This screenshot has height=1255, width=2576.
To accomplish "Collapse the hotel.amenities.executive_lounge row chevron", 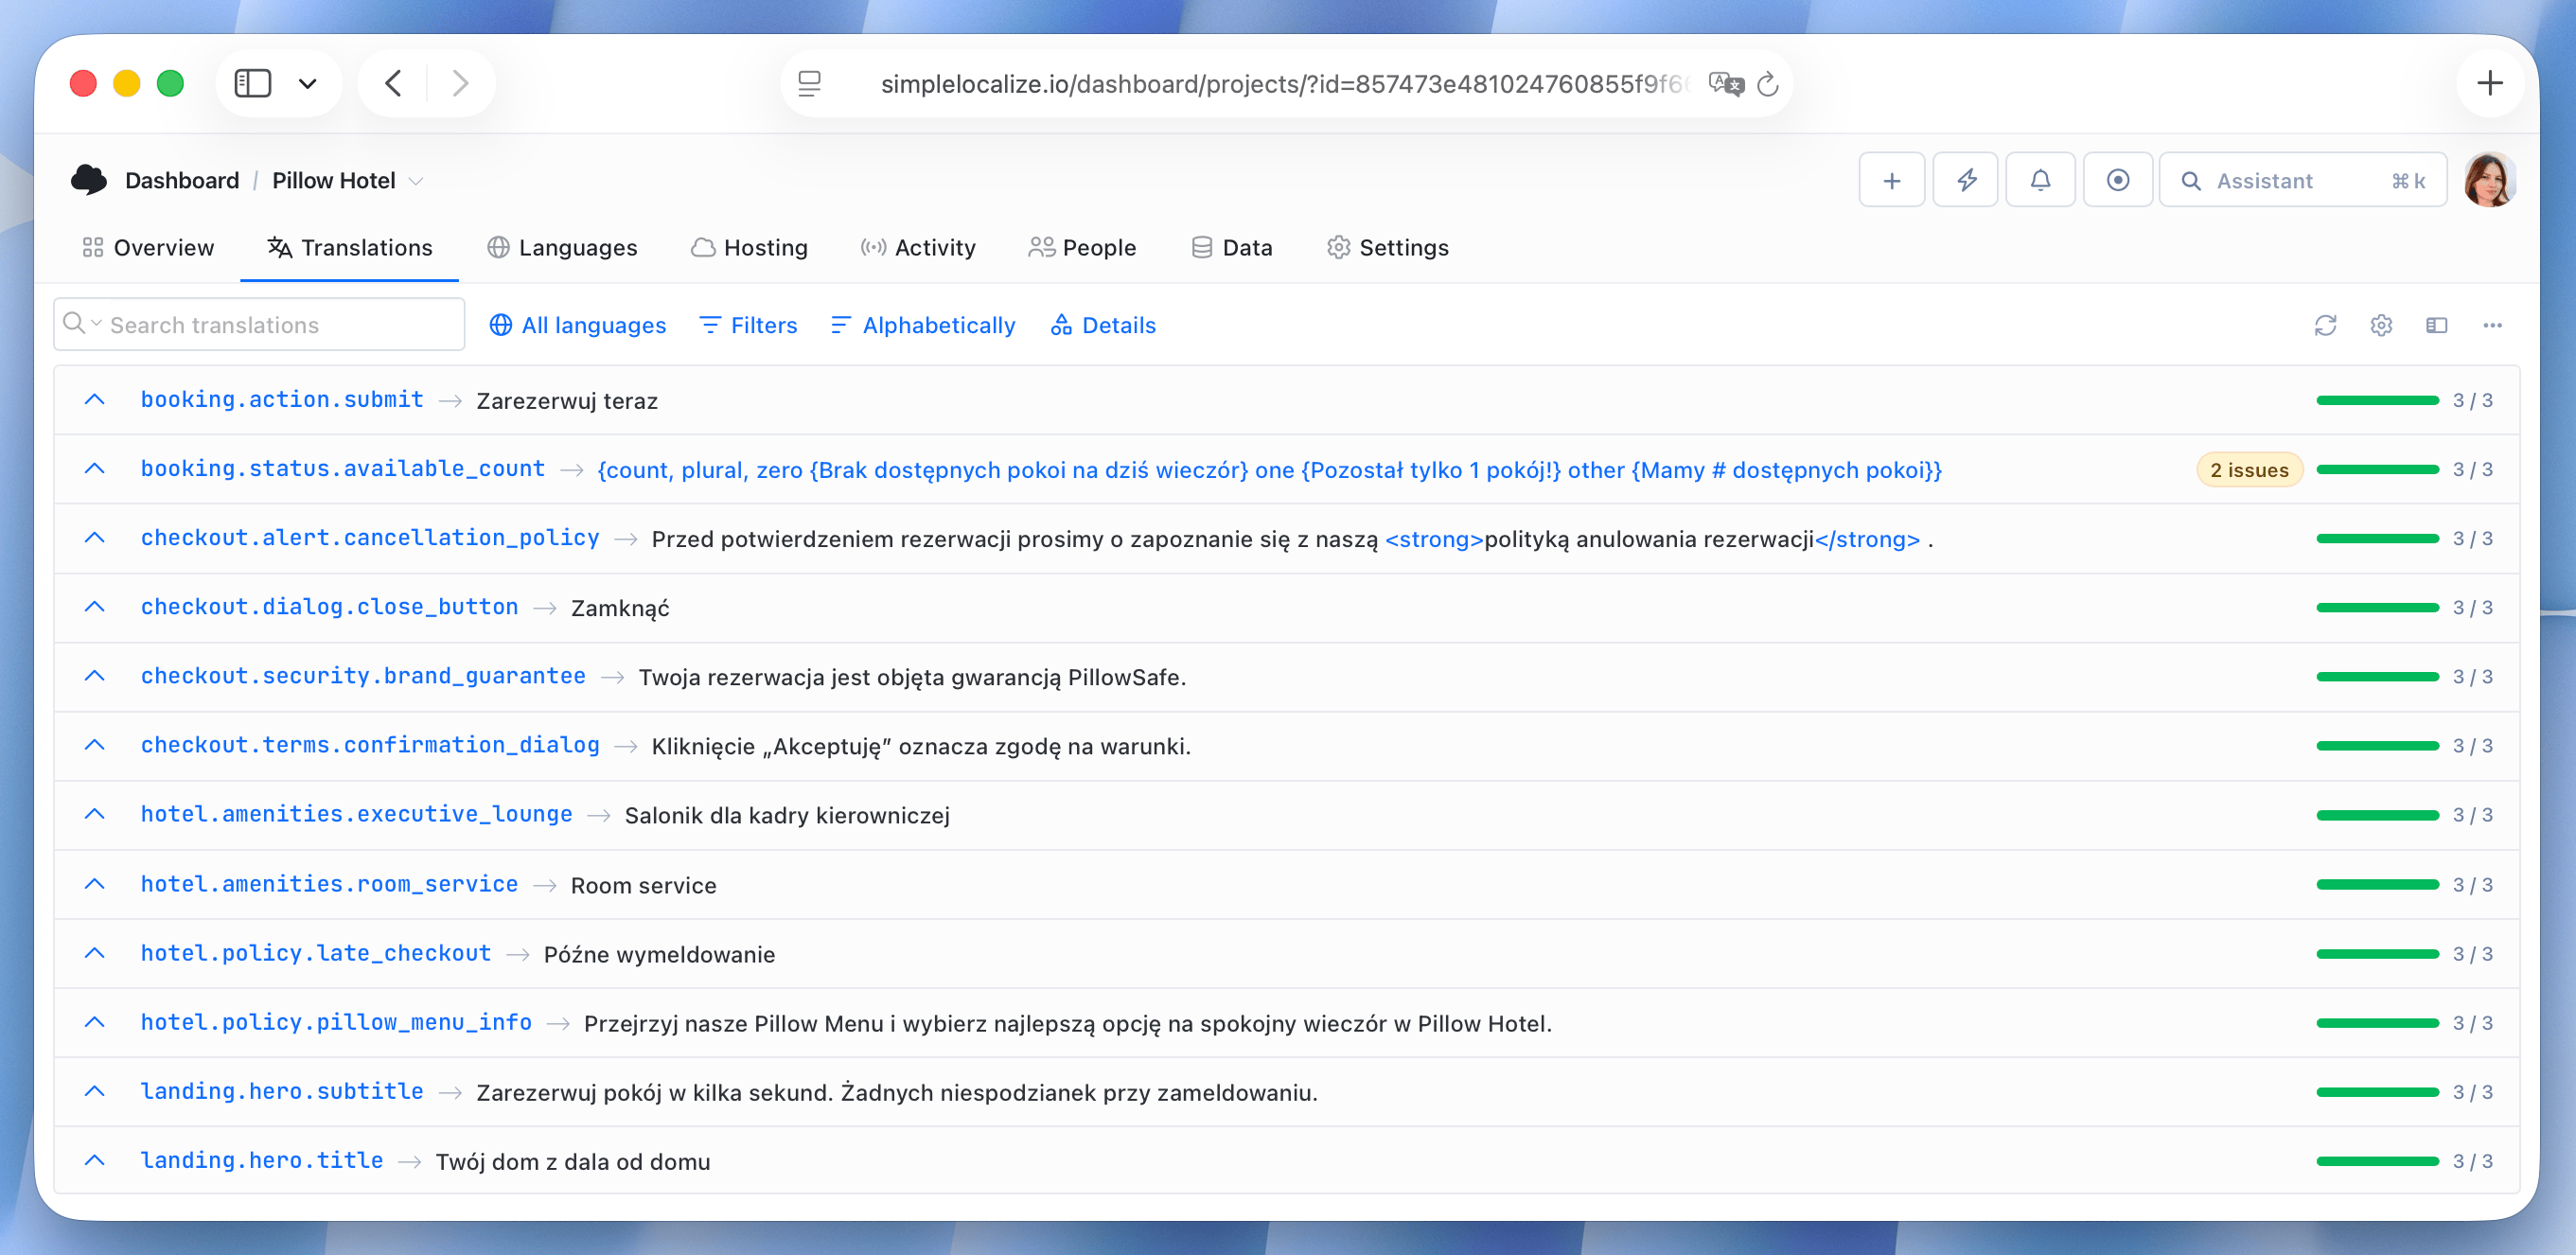I will tap(95, 814).
